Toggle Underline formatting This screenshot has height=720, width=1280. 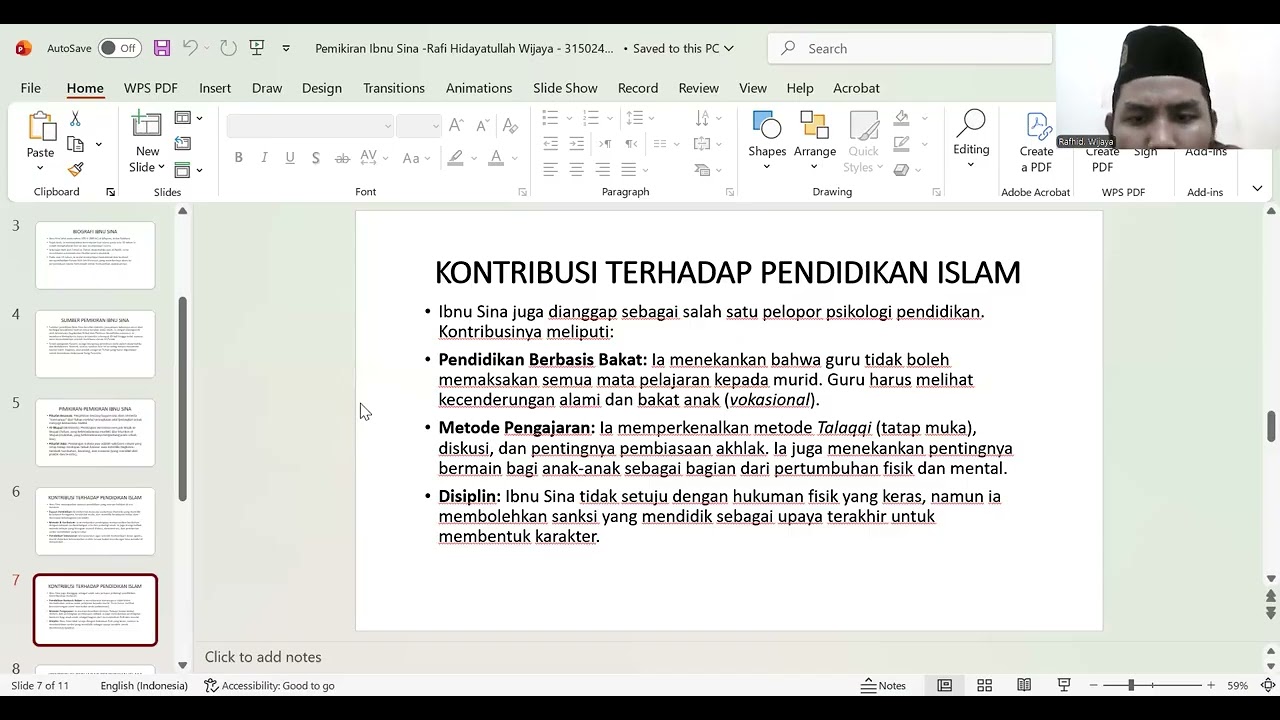point(290,158)
